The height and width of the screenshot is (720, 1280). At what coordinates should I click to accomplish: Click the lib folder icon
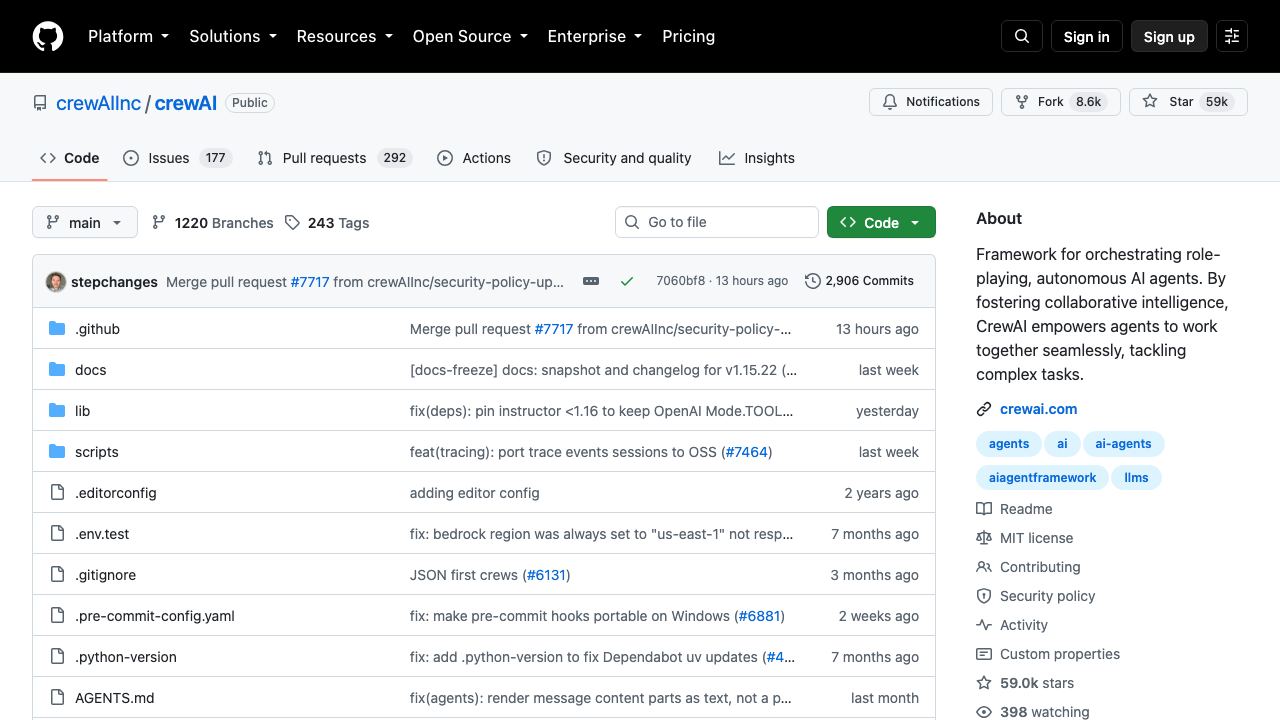click(x=57, y=411)
